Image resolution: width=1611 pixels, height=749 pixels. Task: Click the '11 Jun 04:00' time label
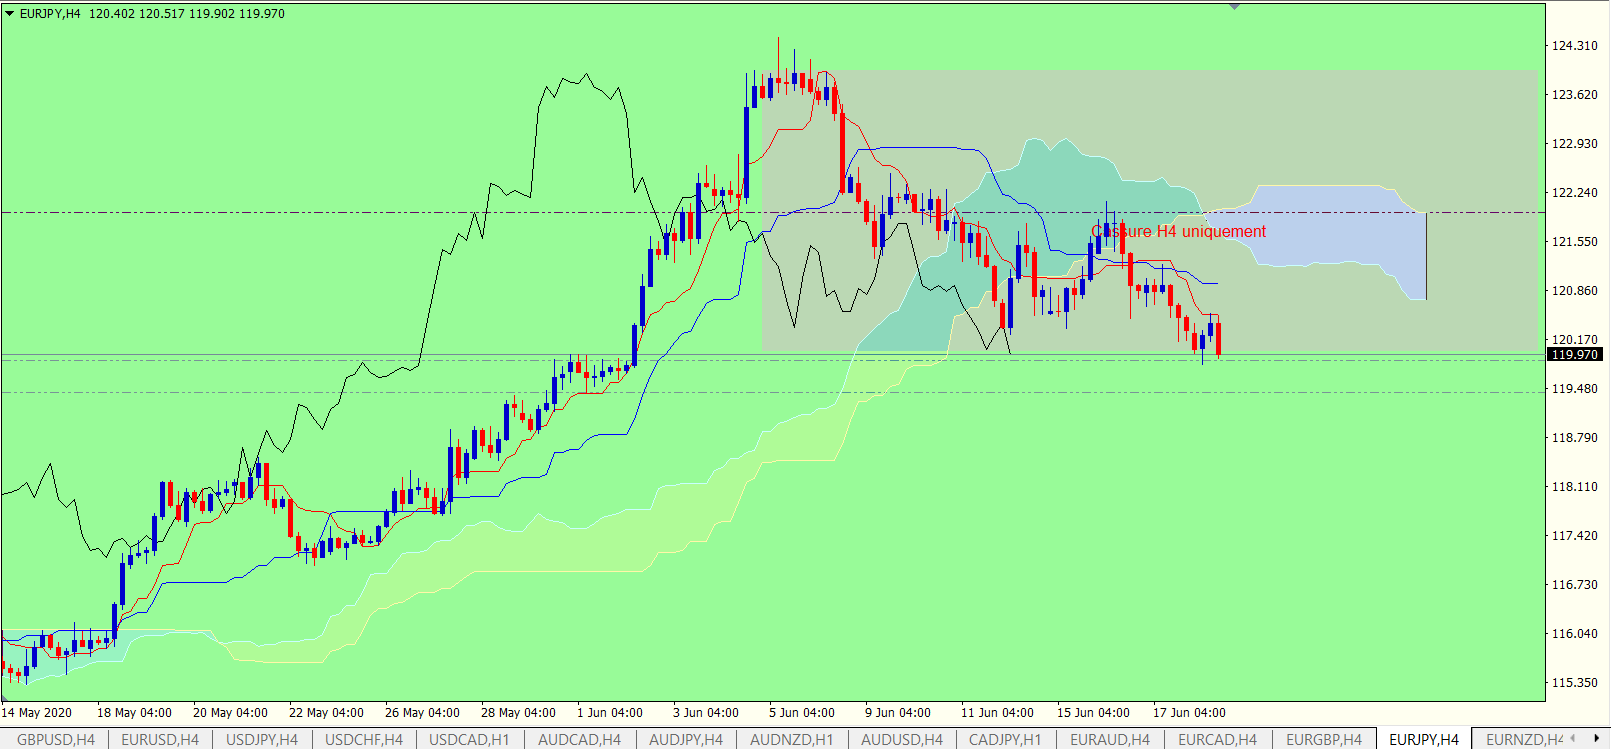pyautogui.click(x=997, y=713)
